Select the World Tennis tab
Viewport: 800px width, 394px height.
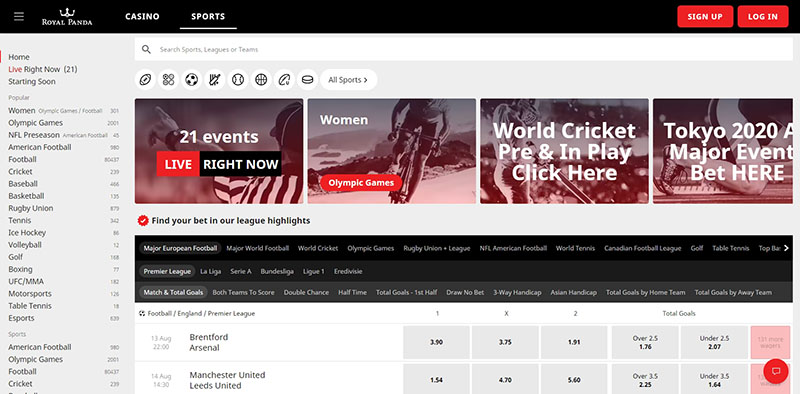(x=576, y=248)
